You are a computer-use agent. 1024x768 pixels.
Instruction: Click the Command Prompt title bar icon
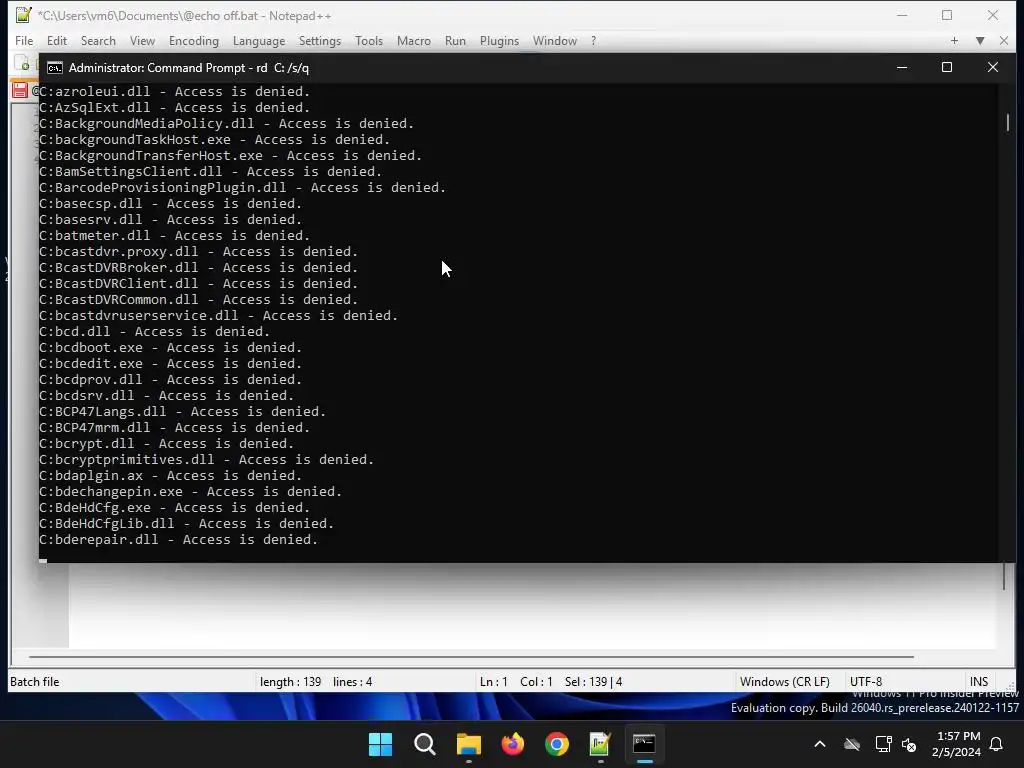point(55,68)
